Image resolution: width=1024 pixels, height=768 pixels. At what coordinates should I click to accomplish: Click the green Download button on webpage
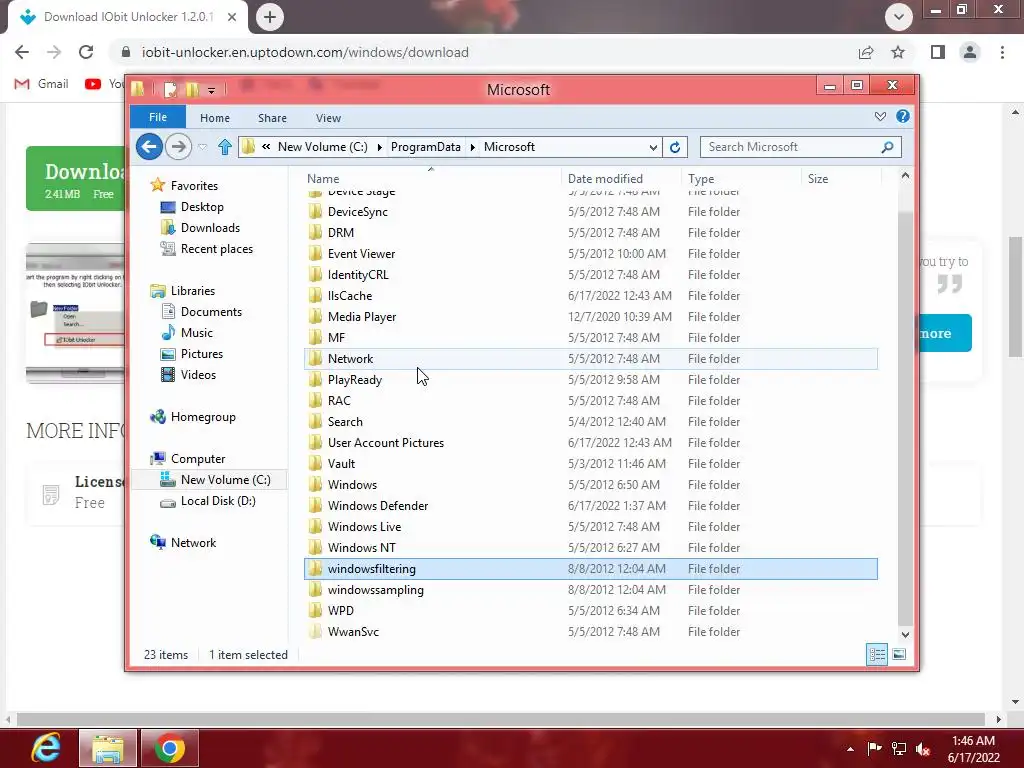pyautogui.click(x=75, y=178)
